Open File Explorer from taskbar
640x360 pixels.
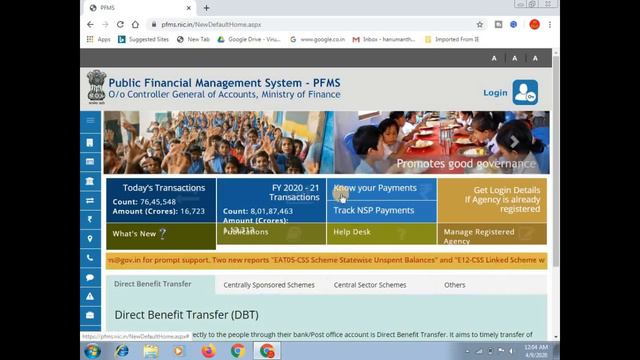[151, 351]
